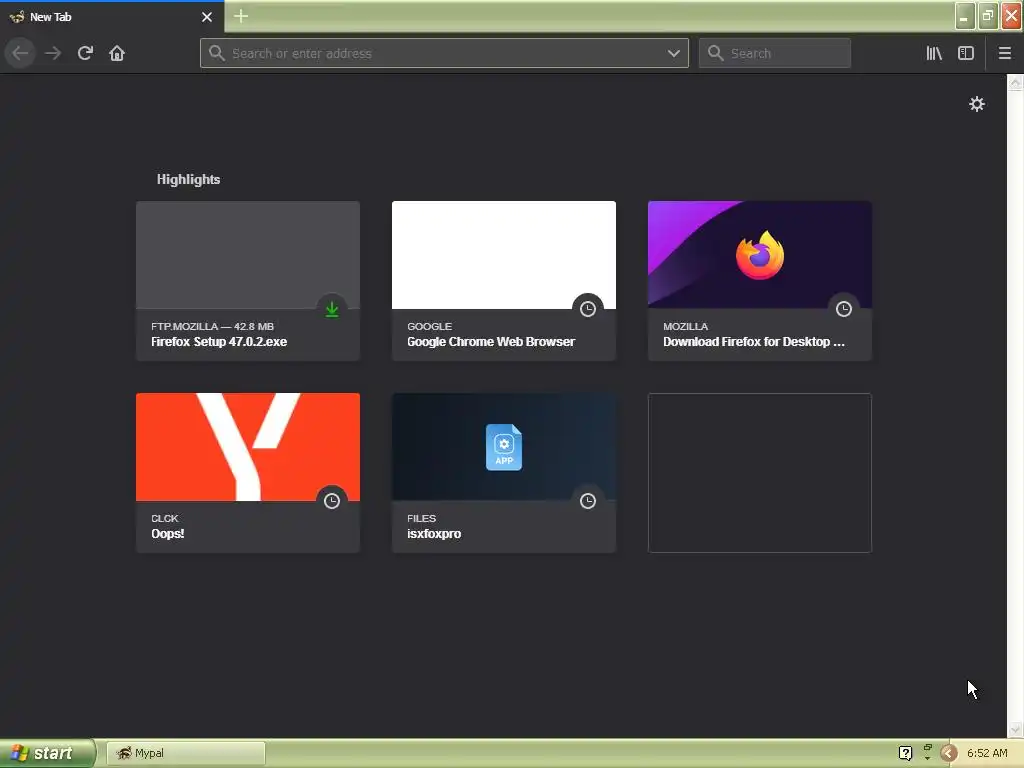Click the Highlights section heading

[188, 179]
